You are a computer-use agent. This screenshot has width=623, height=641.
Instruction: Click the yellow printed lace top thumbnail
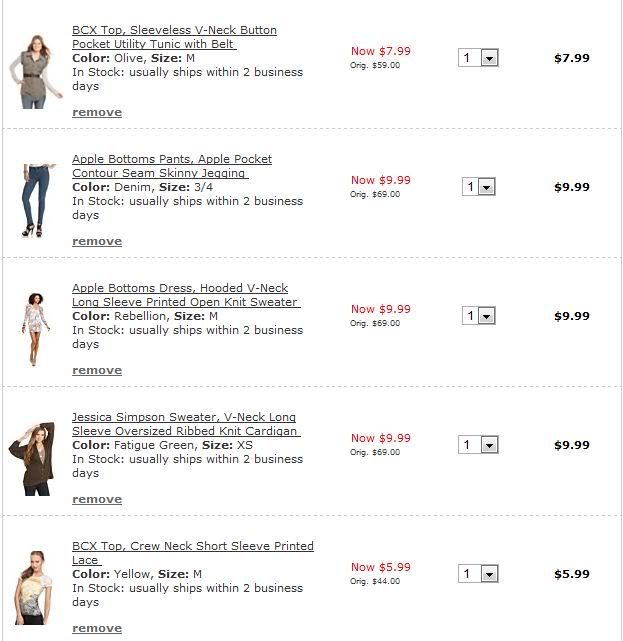(x=35, y=587)
